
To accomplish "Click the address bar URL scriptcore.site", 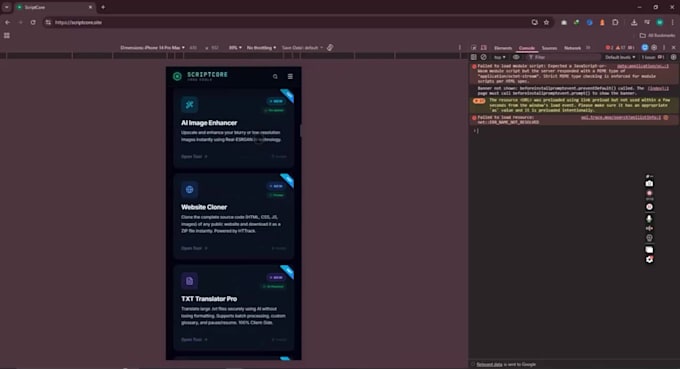I will [78, 23].
